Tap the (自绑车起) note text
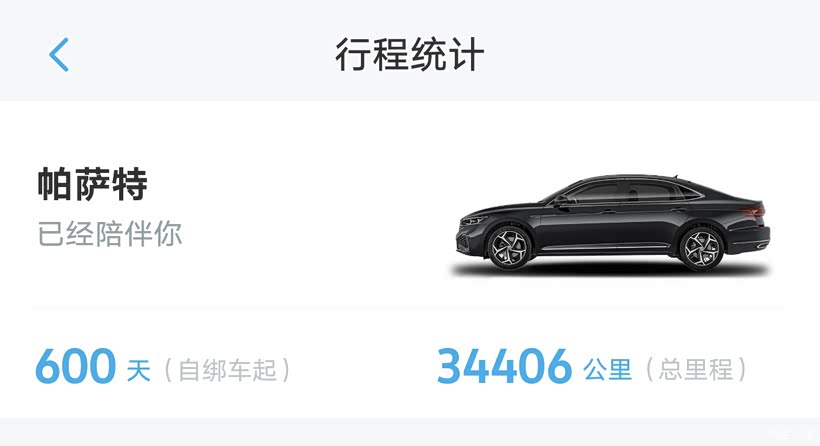 pyautogui.click(x=227, y=370)
